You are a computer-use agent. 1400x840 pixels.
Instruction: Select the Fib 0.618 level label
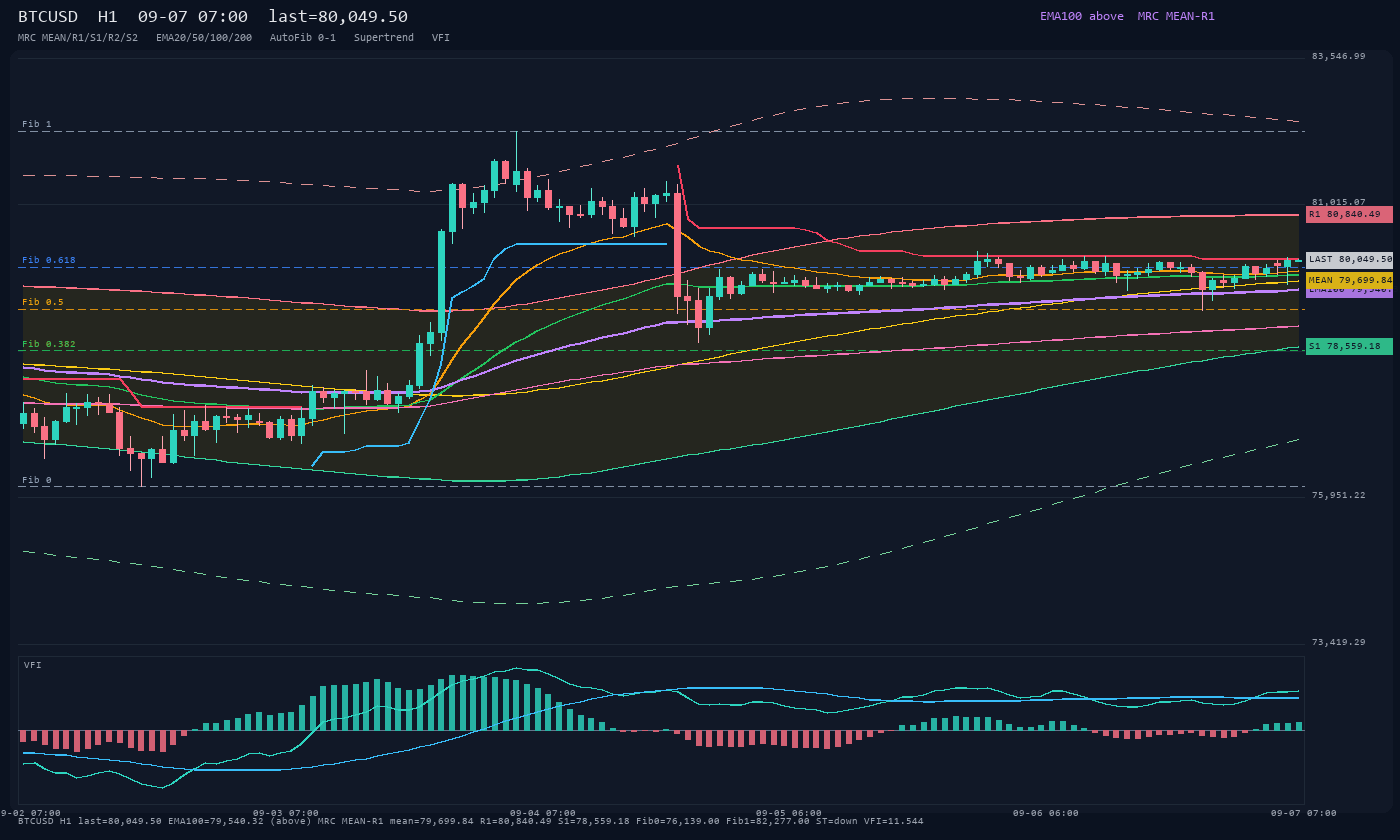pos(49,260)
